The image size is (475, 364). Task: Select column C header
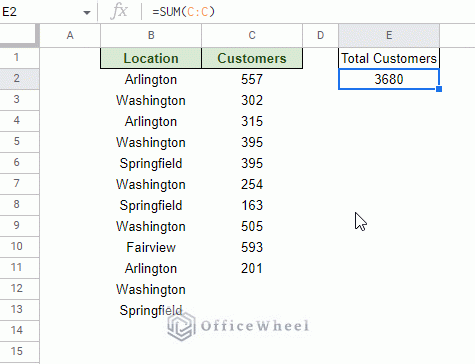click(x=252, y=35)
